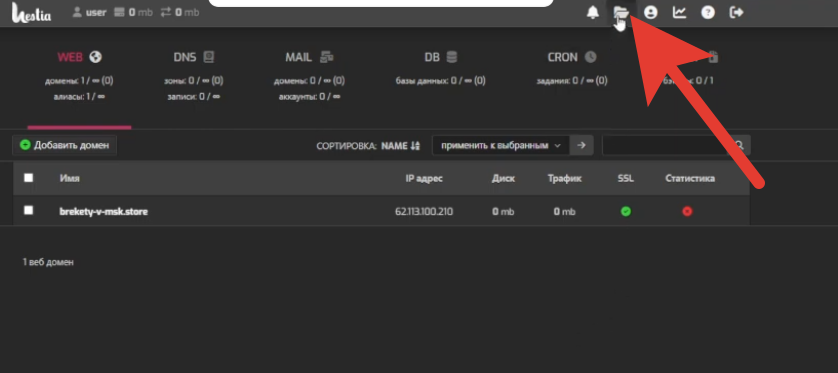Image resolution: width=838 pixels, height=373 pixels.
Task: Open the 'применить к выбранным' dropdown
Action: click(x=501, y=145)
